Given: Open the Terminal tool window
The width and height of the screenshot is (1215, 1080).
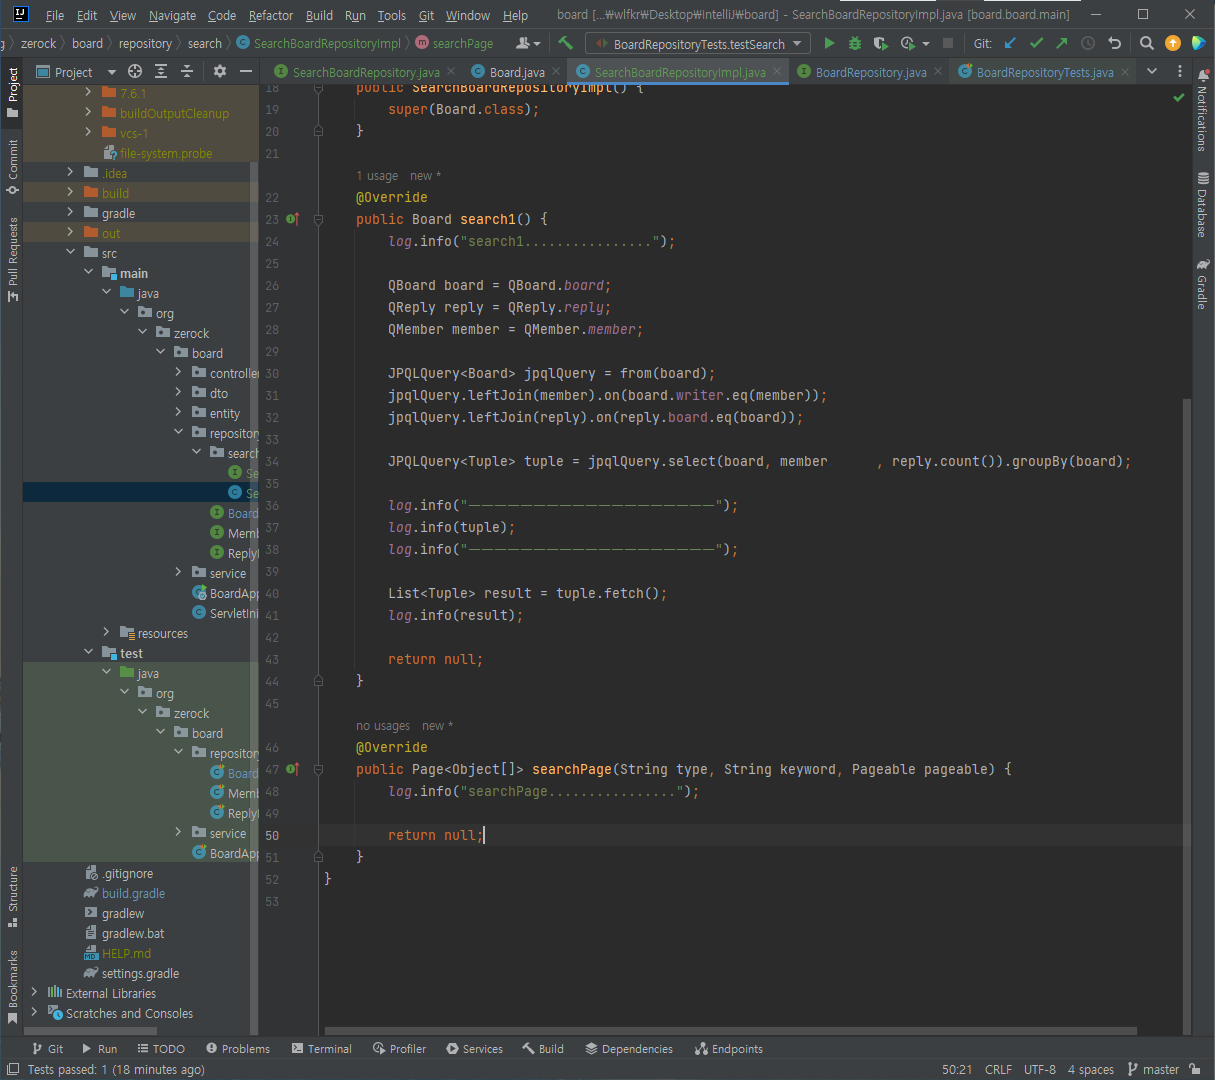Looking at the screenshot, I should tap(322, 1049).
